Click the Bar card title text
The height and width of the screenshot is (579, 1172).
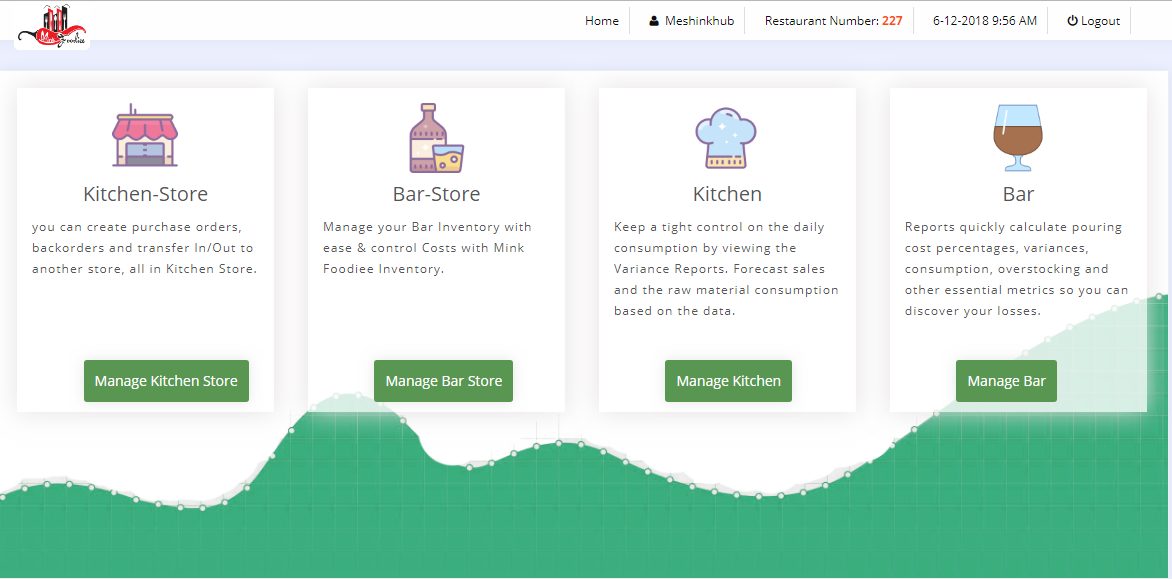1018,194
